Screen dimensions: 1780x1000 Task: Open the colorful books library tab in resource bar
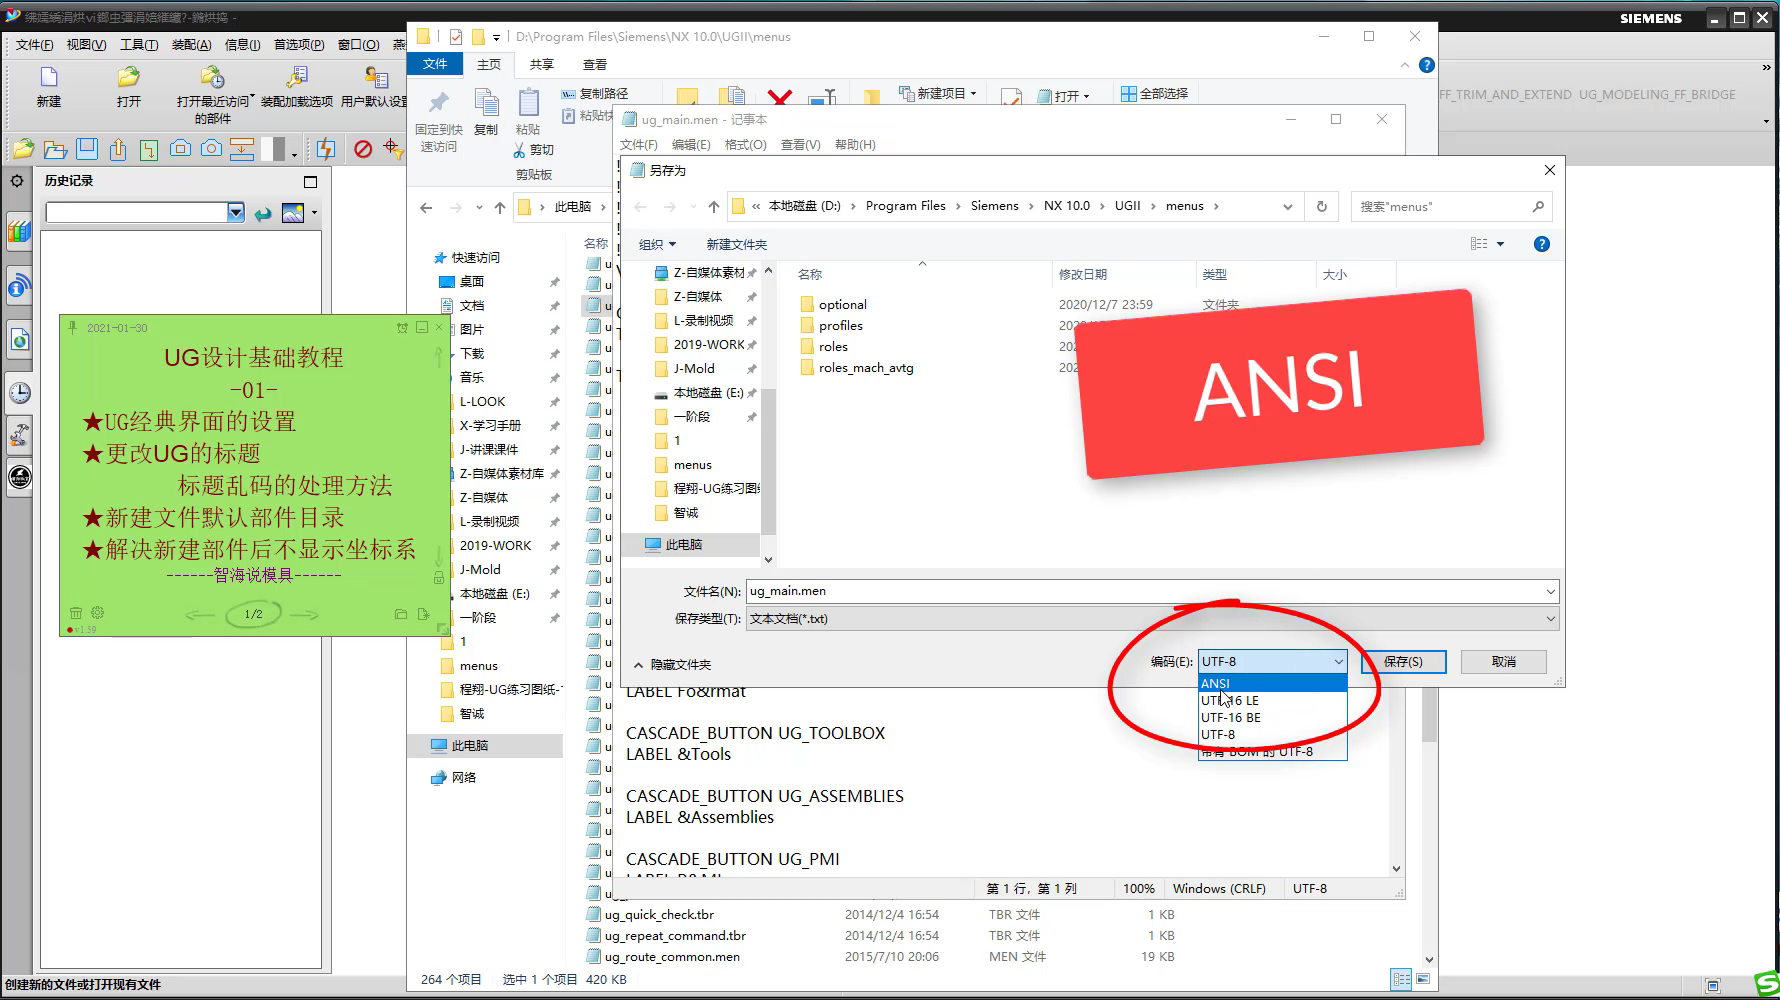point(19,232)
